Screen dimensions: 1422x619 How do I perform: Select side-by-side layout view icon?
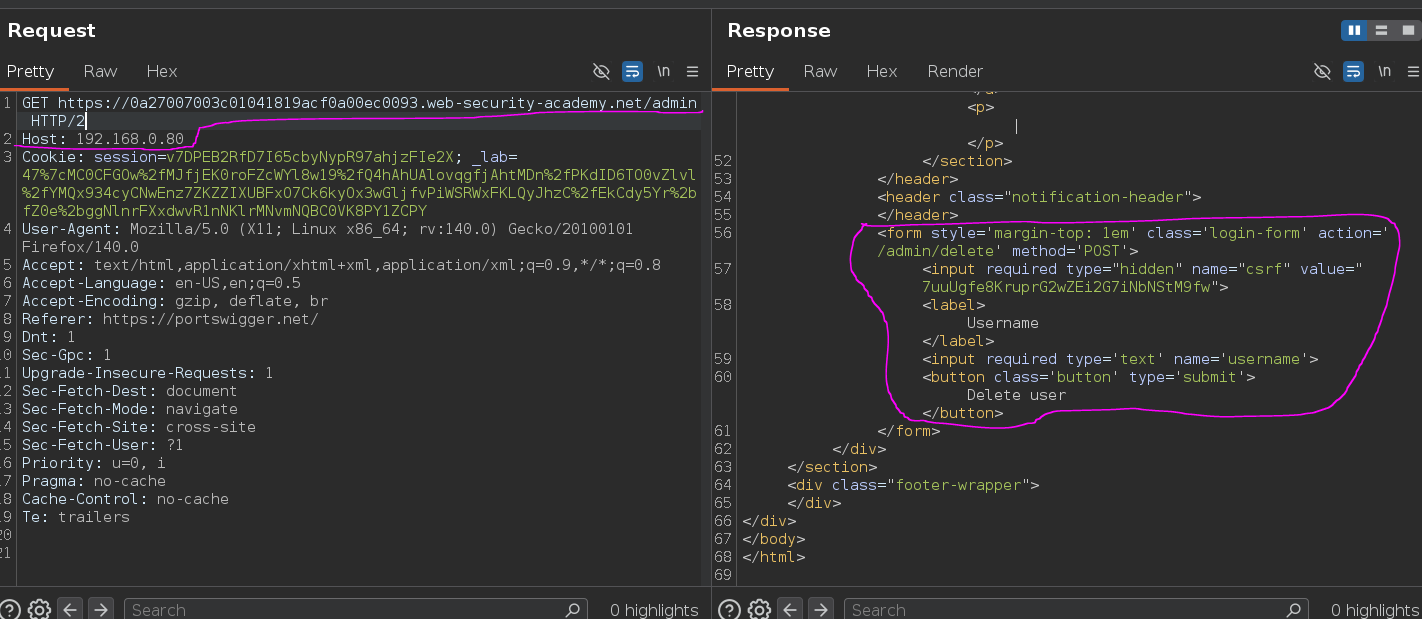click(1354, 30)
